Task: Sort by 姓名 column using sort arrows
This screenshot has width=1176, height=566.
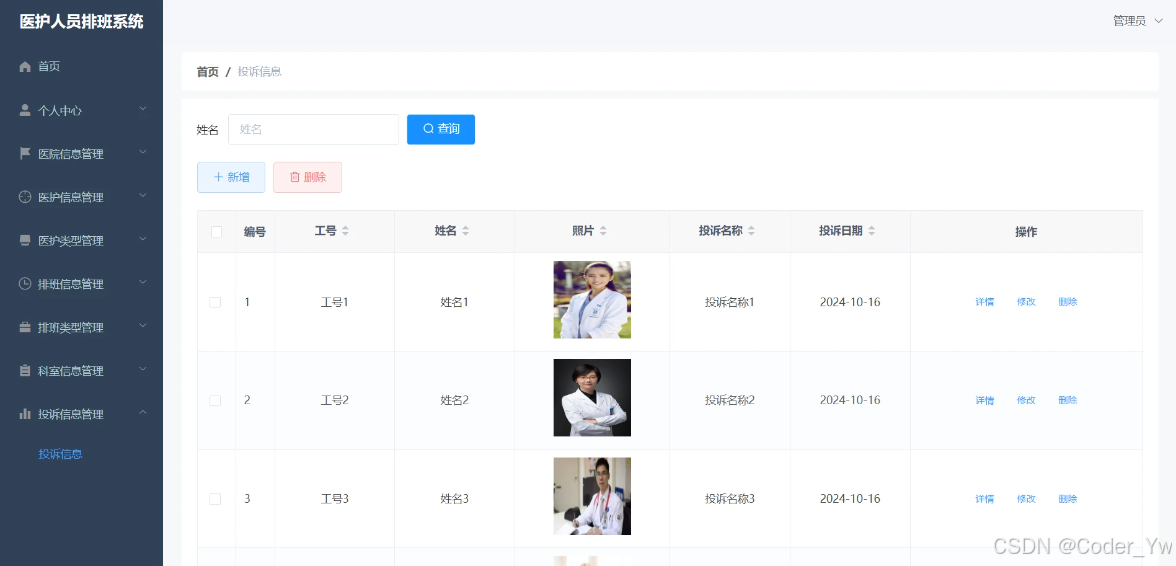Action: pyautogui.click(x=465, y=232)
